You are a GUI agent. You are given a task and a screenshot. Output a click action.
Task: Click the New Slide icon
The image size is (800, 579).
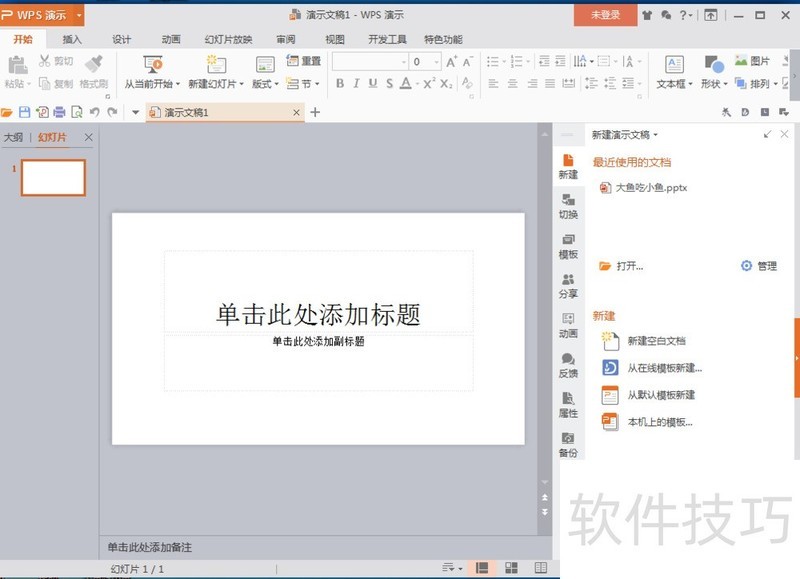coord(216,64)
